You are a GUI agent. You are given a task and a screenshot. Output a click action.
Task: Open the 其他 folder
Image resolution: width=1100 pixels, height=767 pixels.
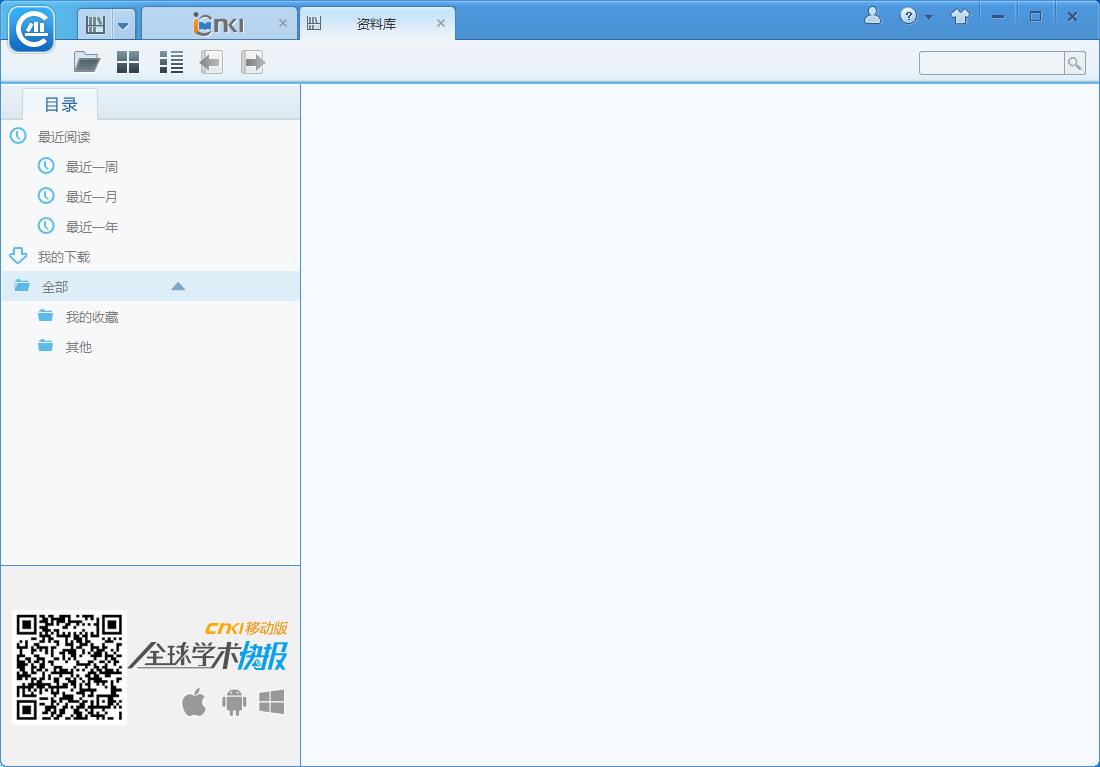click(x=79, y=347)
